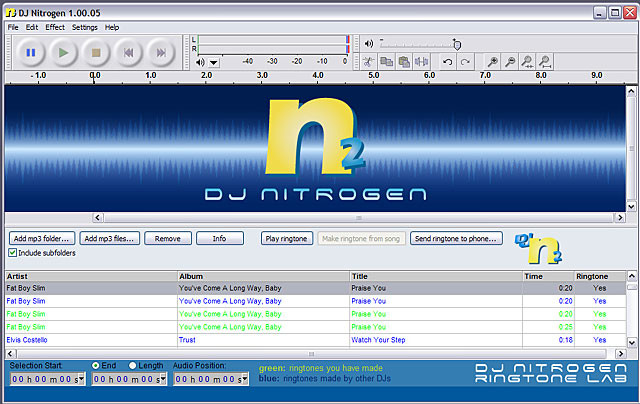Image resolution: width=640 pixels, height=404 pixels.
Task: Sort list by Title column header
Action: point(436,276)
